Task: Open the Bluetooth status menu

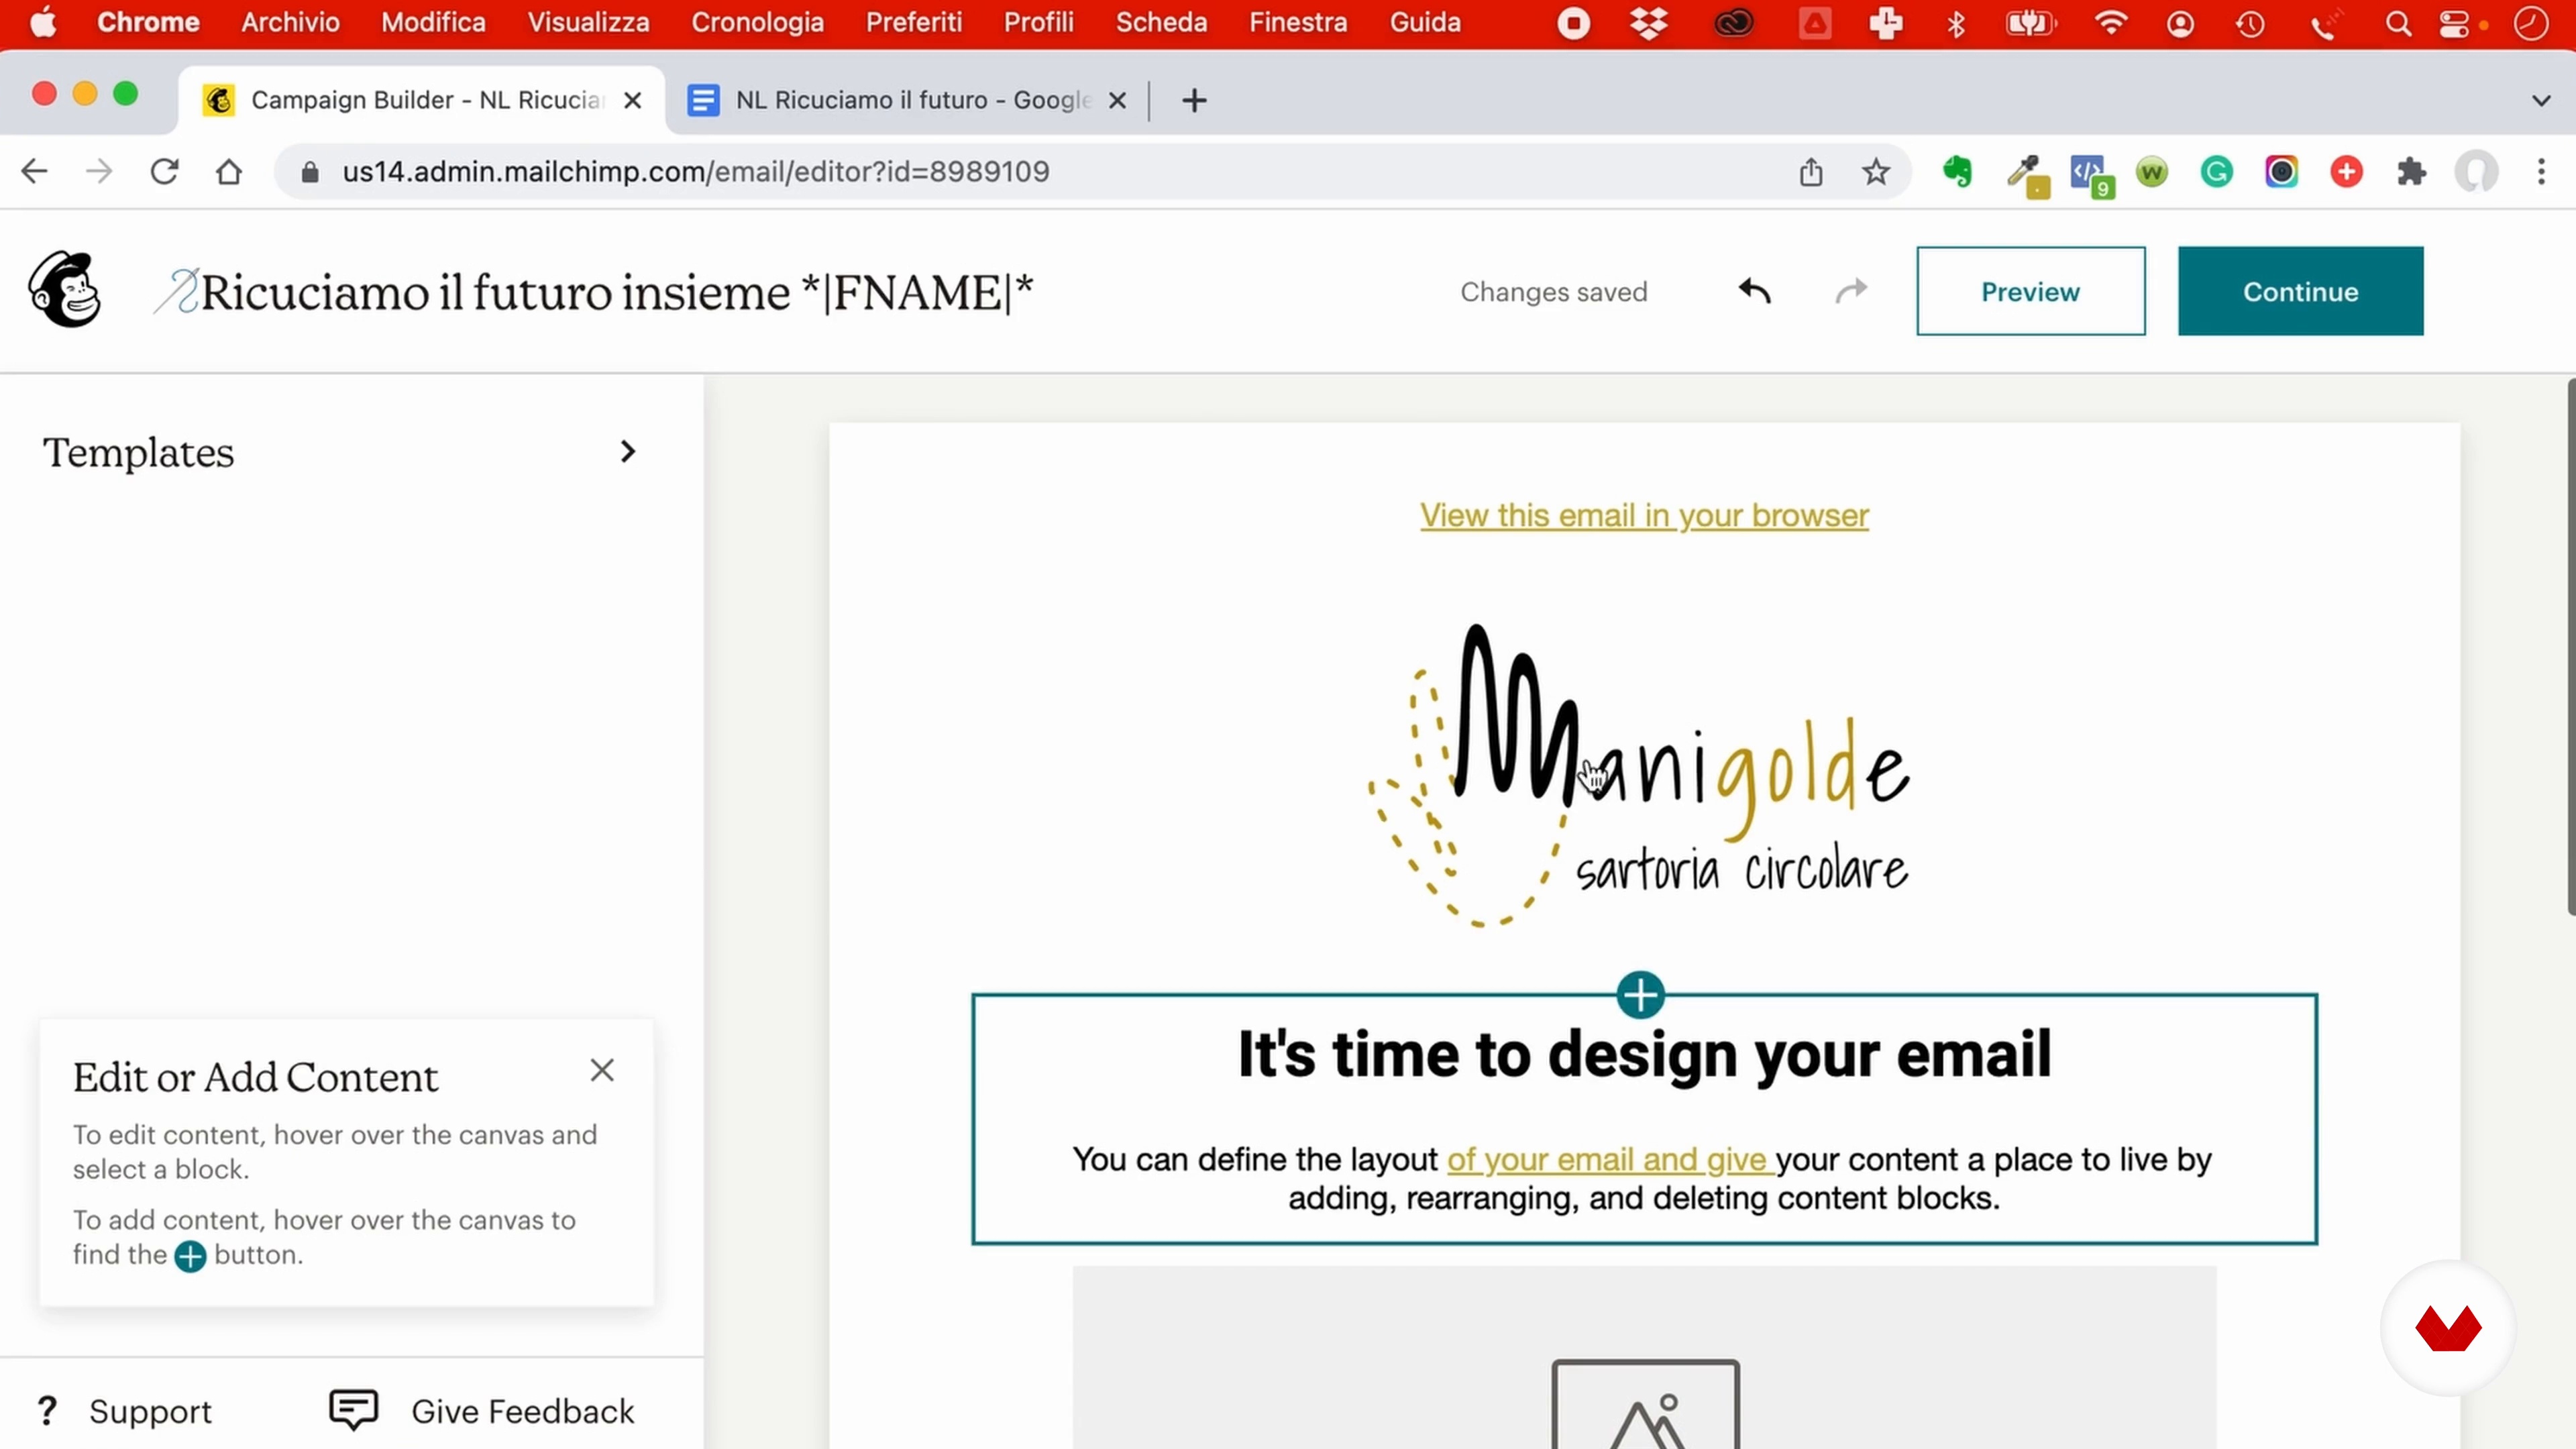Action: (1956, 23)
